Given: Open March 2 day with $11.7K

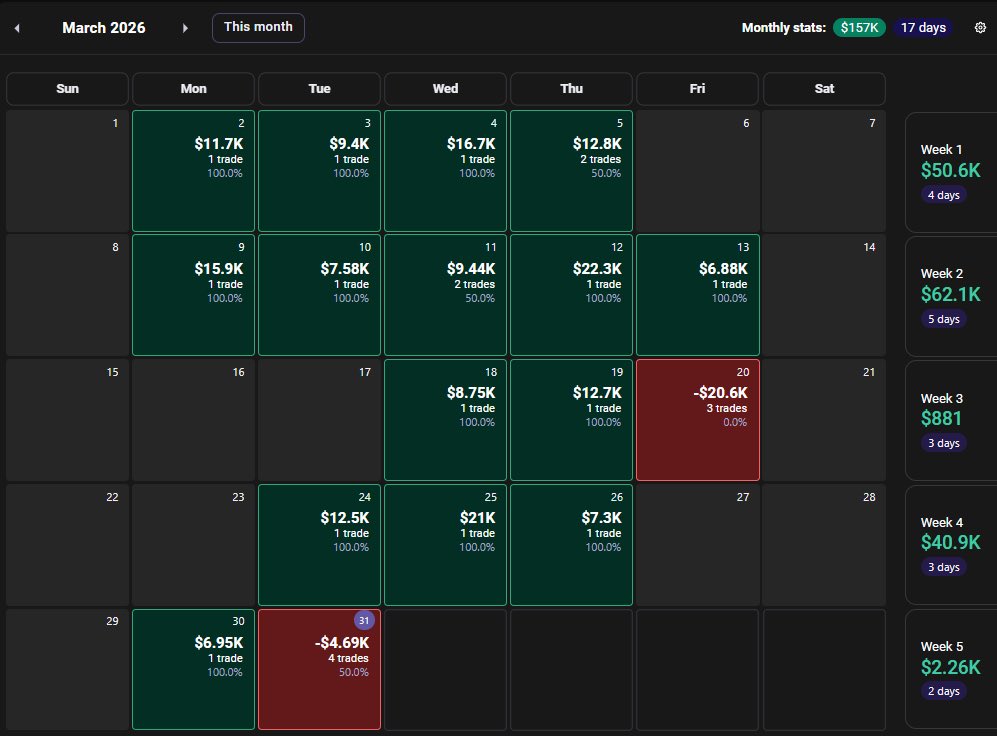Looking at the screenshot, I should coord(193,171).
